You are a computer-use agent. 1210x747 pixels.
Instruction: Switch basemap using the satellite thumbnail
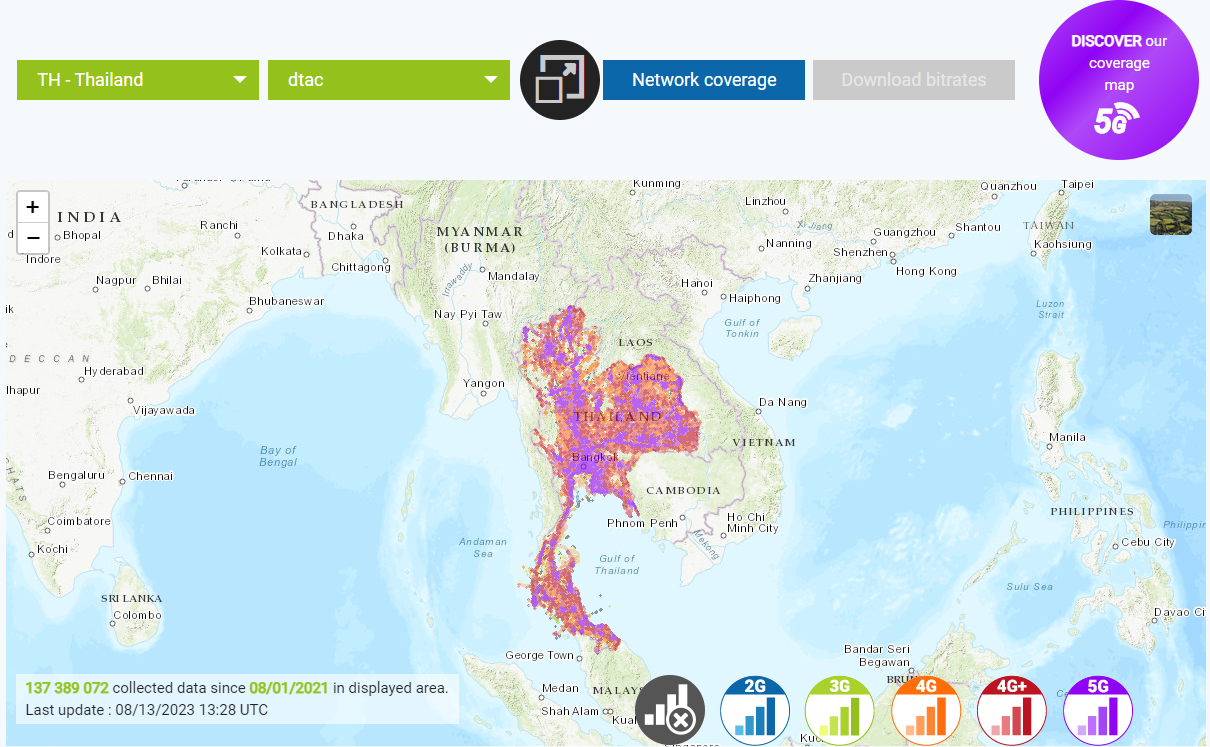click(x=1170, y=214)
